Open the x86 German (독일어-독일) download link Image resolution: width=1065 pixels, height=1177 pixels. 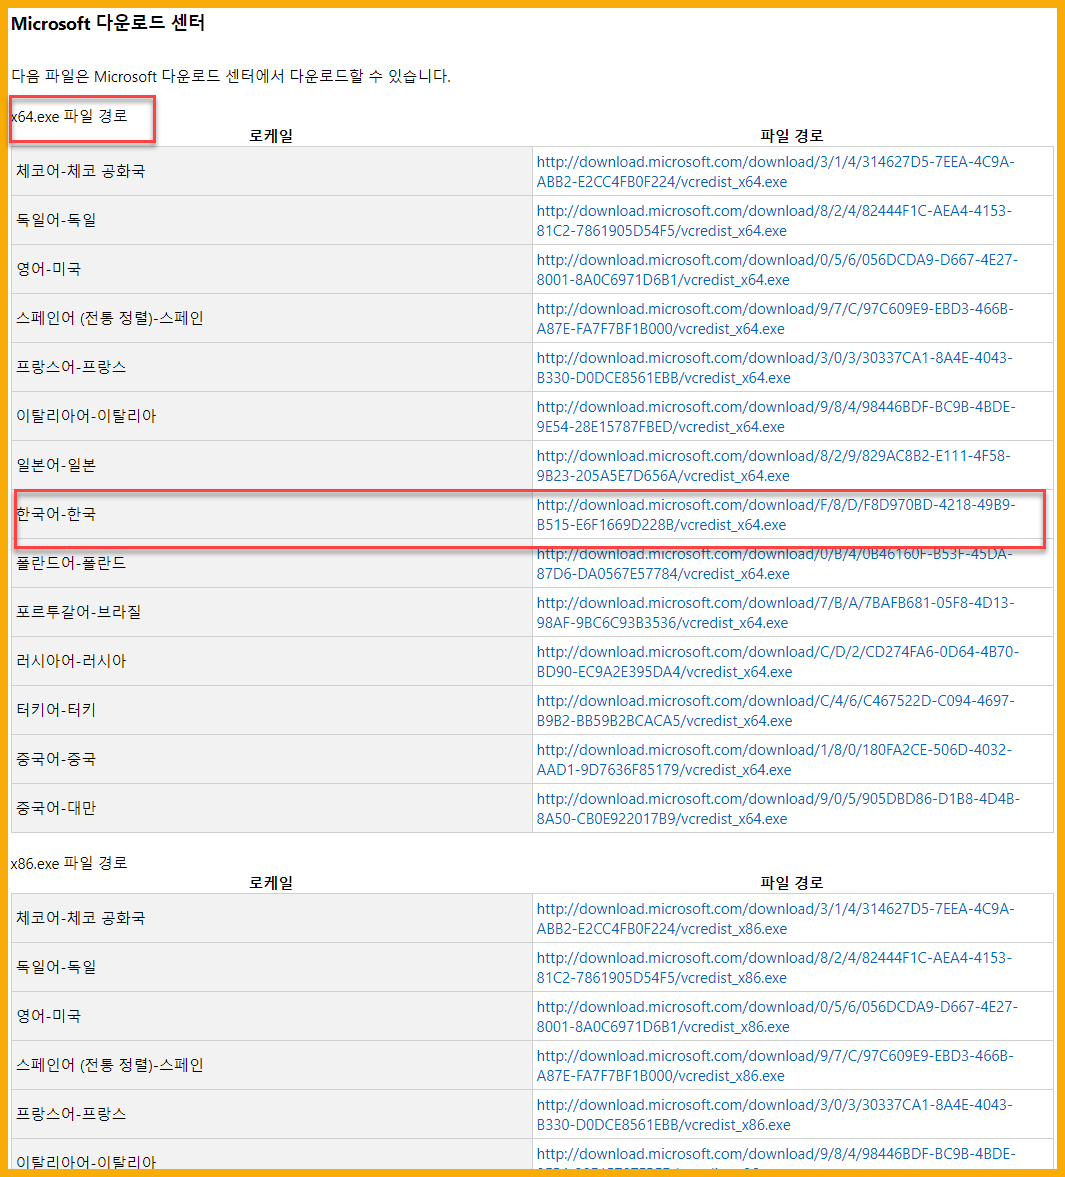(x=774, y=968)
